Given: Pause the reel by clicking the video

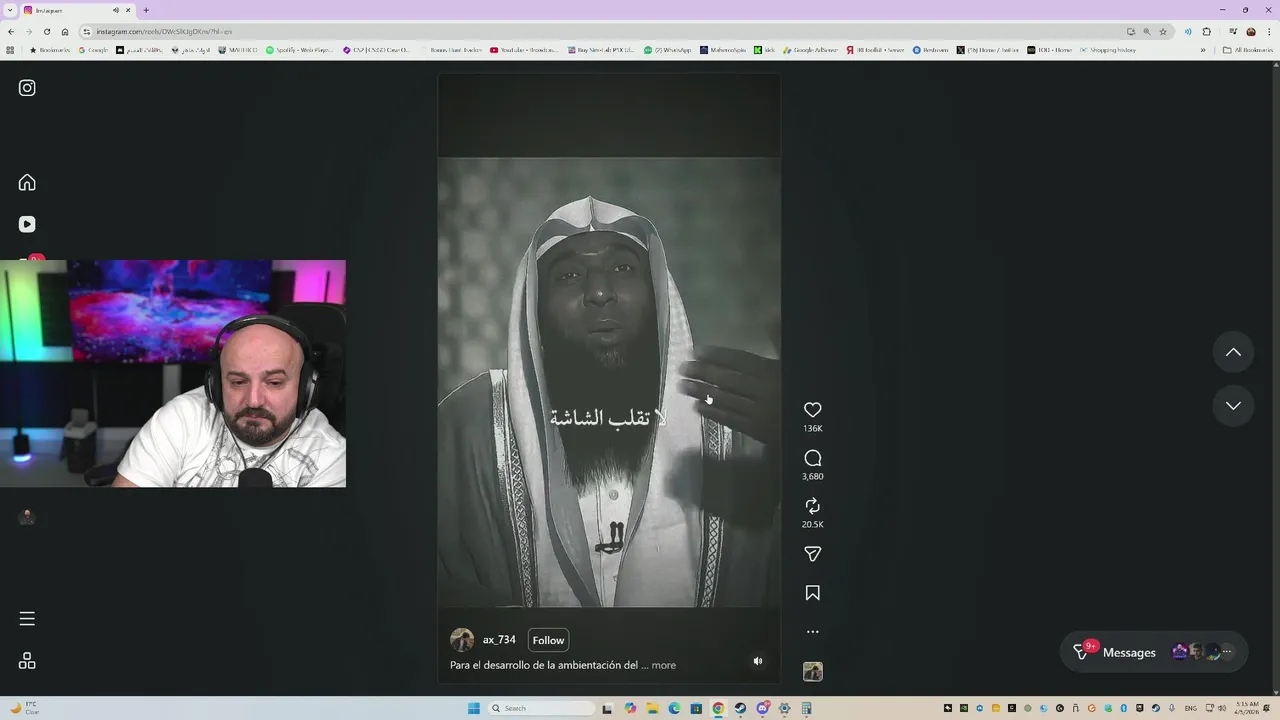Looking at the screenshot, I should tap(609, 380).
